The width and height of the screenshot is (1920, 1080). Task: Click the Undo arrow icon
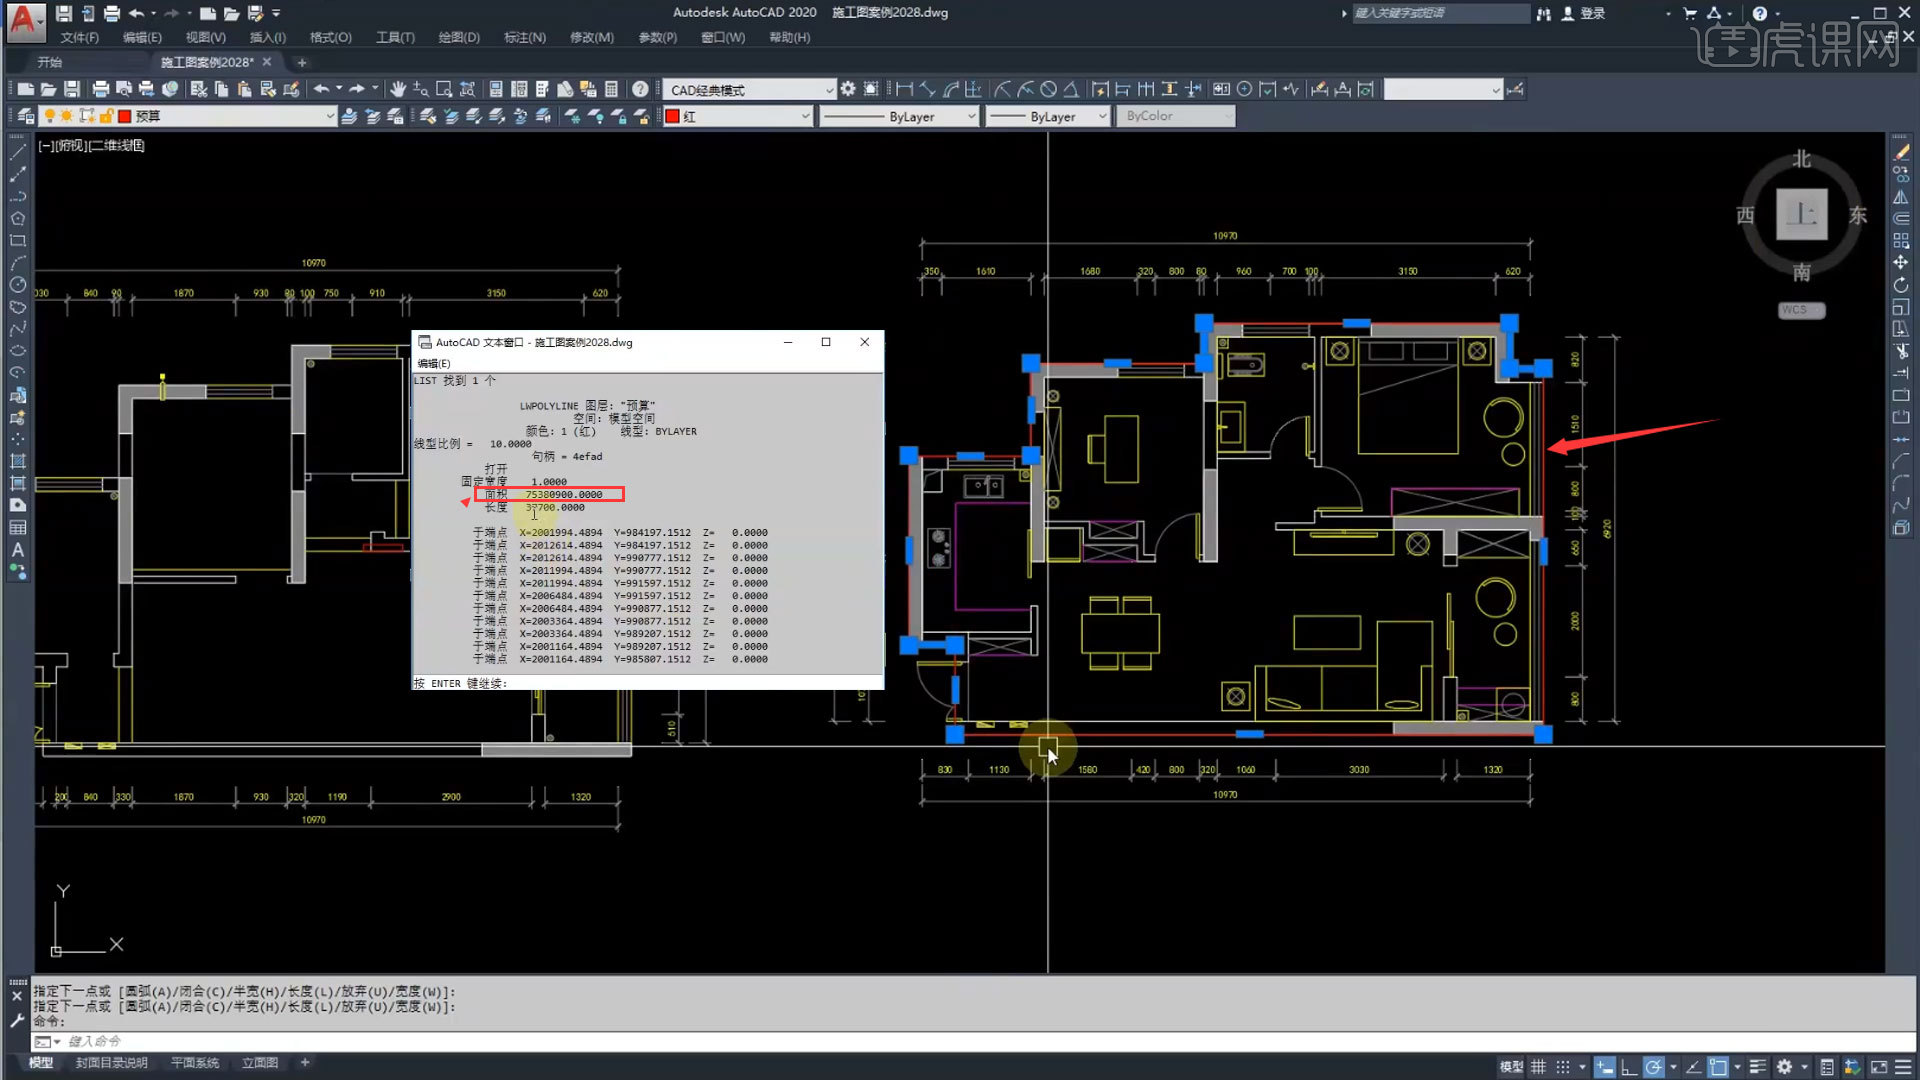click(321, 89)
